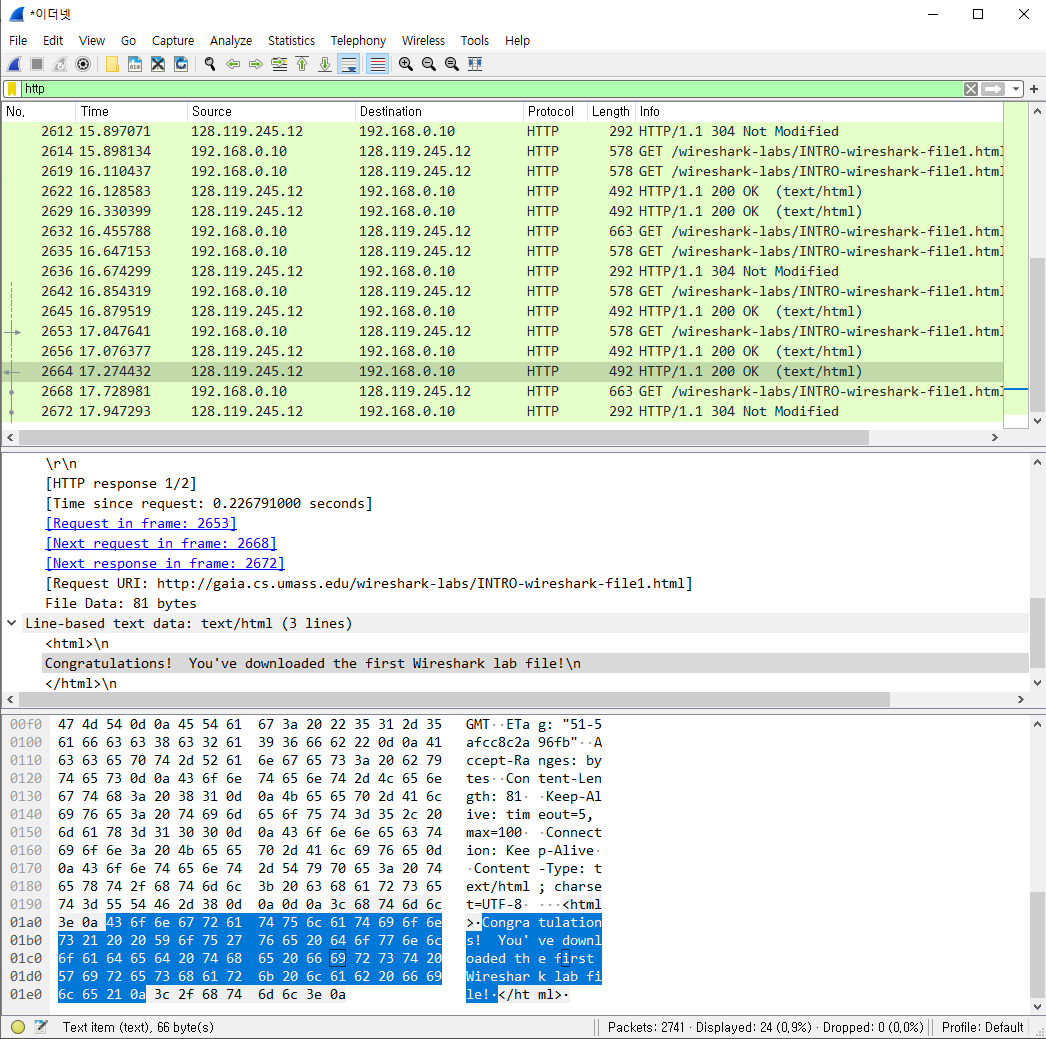The height and width of the screenshot is (1039, 1046).
Task: Follow link Next response in frame: 2672
Action: point(165,564)
